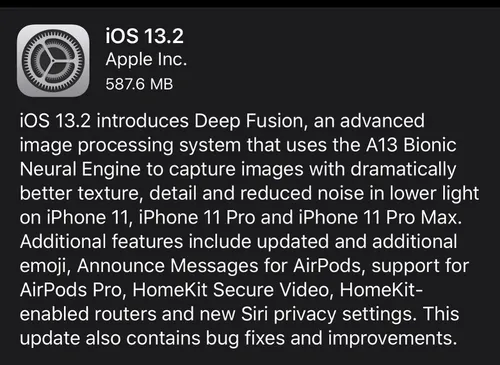Select the iOS 13.2 update title
This screenshot has width=500, height=365.
pos(144,36)
